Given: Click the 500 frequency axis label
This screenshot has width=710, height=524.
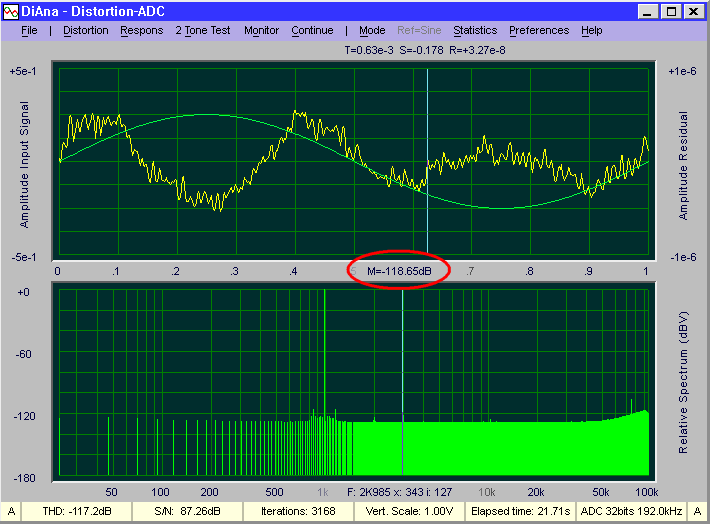Looking at the screenshot, I should (274, 492).
